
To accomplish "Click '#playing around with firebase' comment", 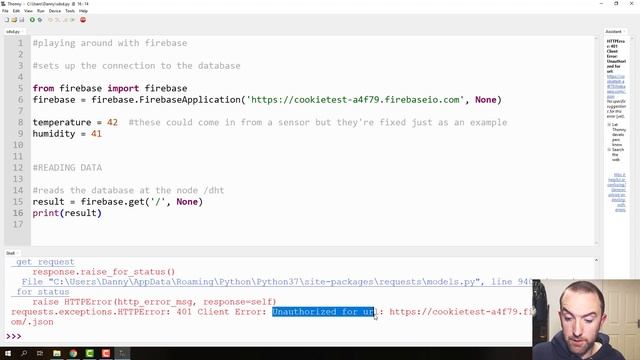I will 110,43.
